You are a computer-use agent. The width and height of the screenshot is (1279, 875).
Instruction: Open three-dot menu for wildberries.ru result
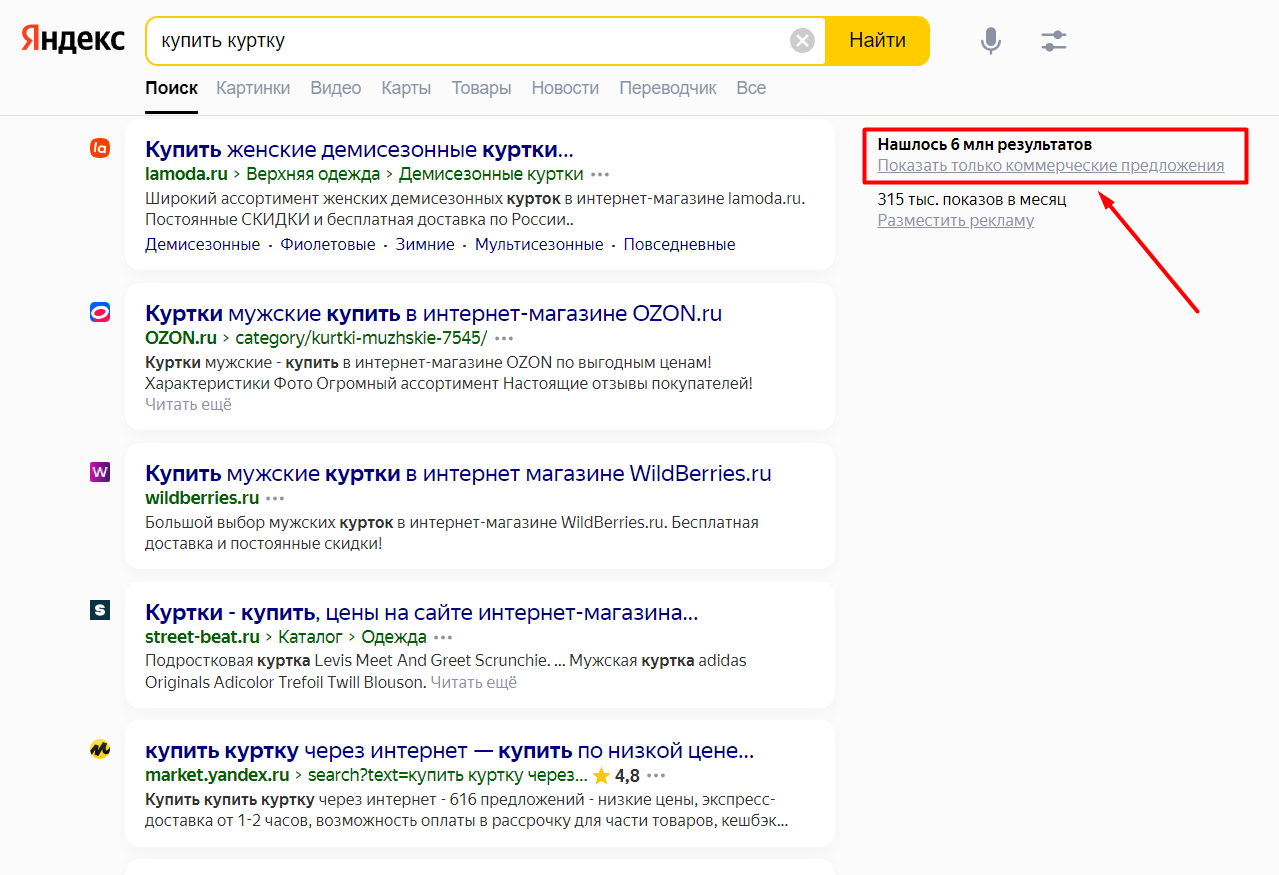point(275,499)
